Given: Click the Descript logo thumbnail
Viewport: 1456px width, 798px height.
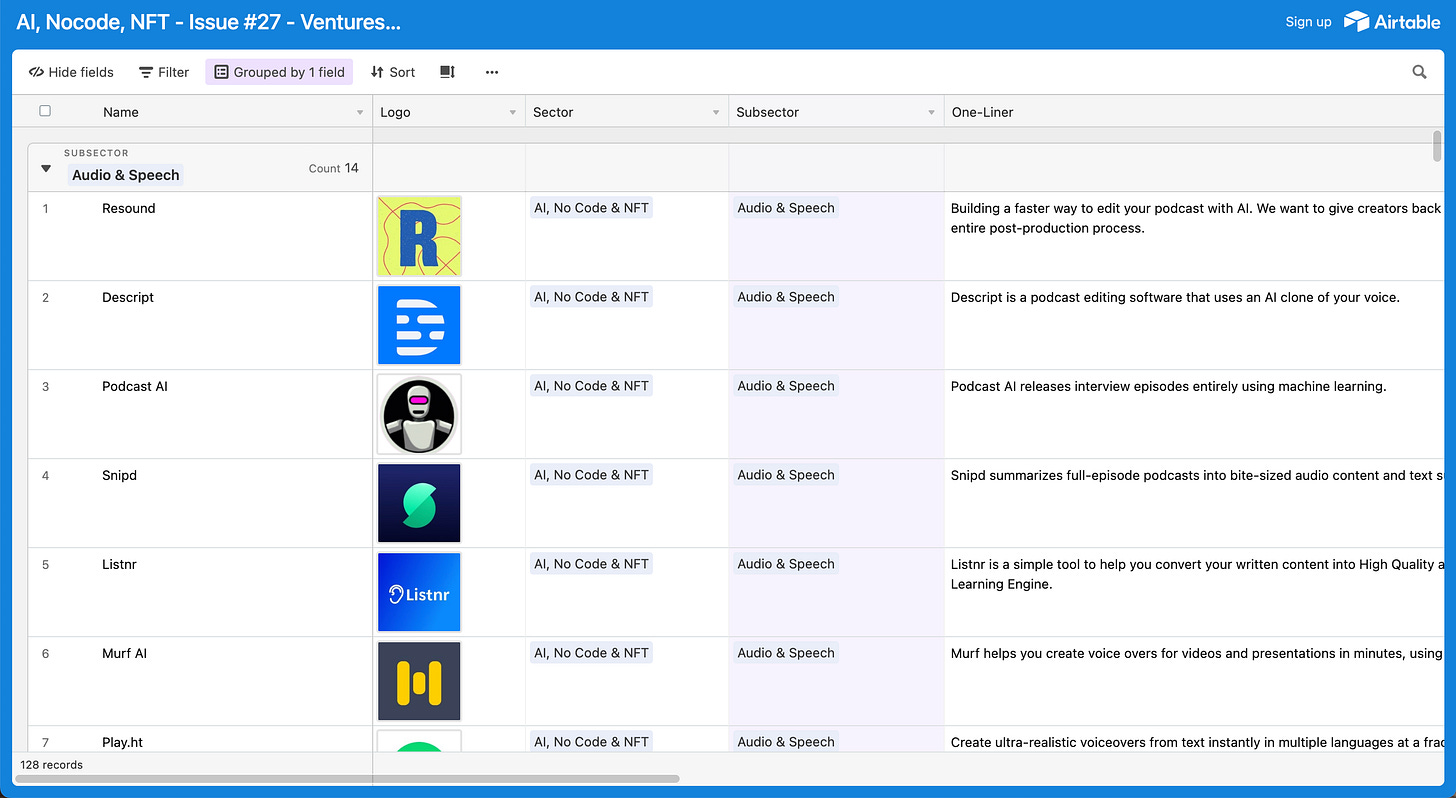Looking at the screenshot, I should [419, 325].
